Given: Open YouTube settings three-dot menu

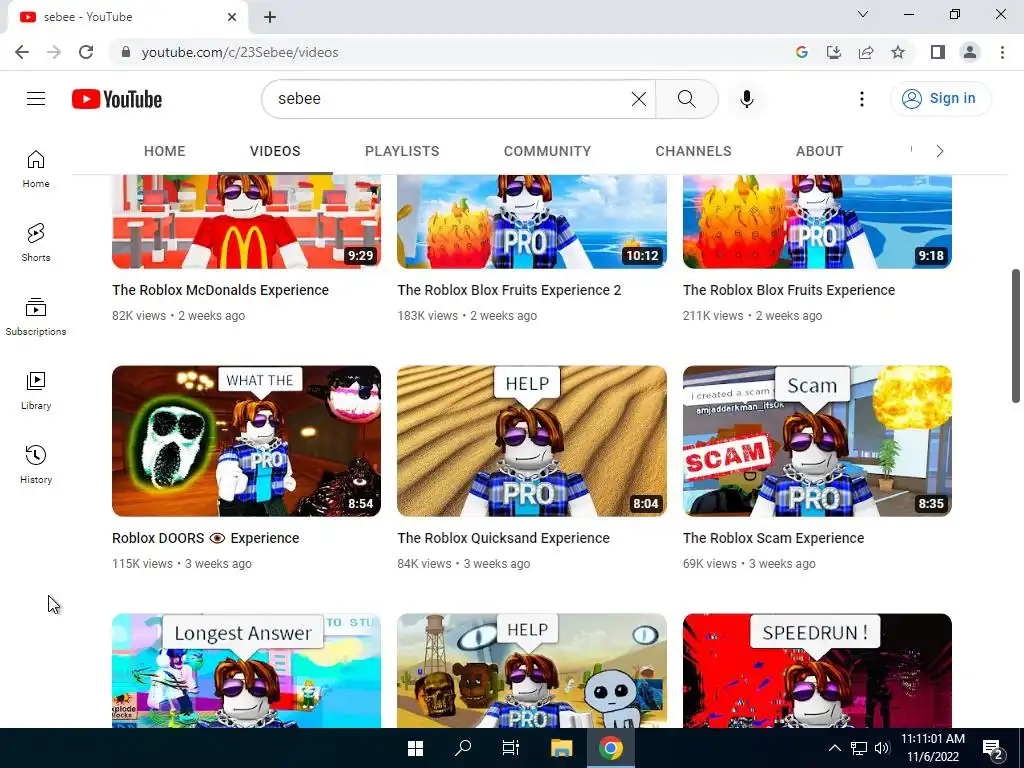Looking at the screenshot, I should (x=861, y=99).
